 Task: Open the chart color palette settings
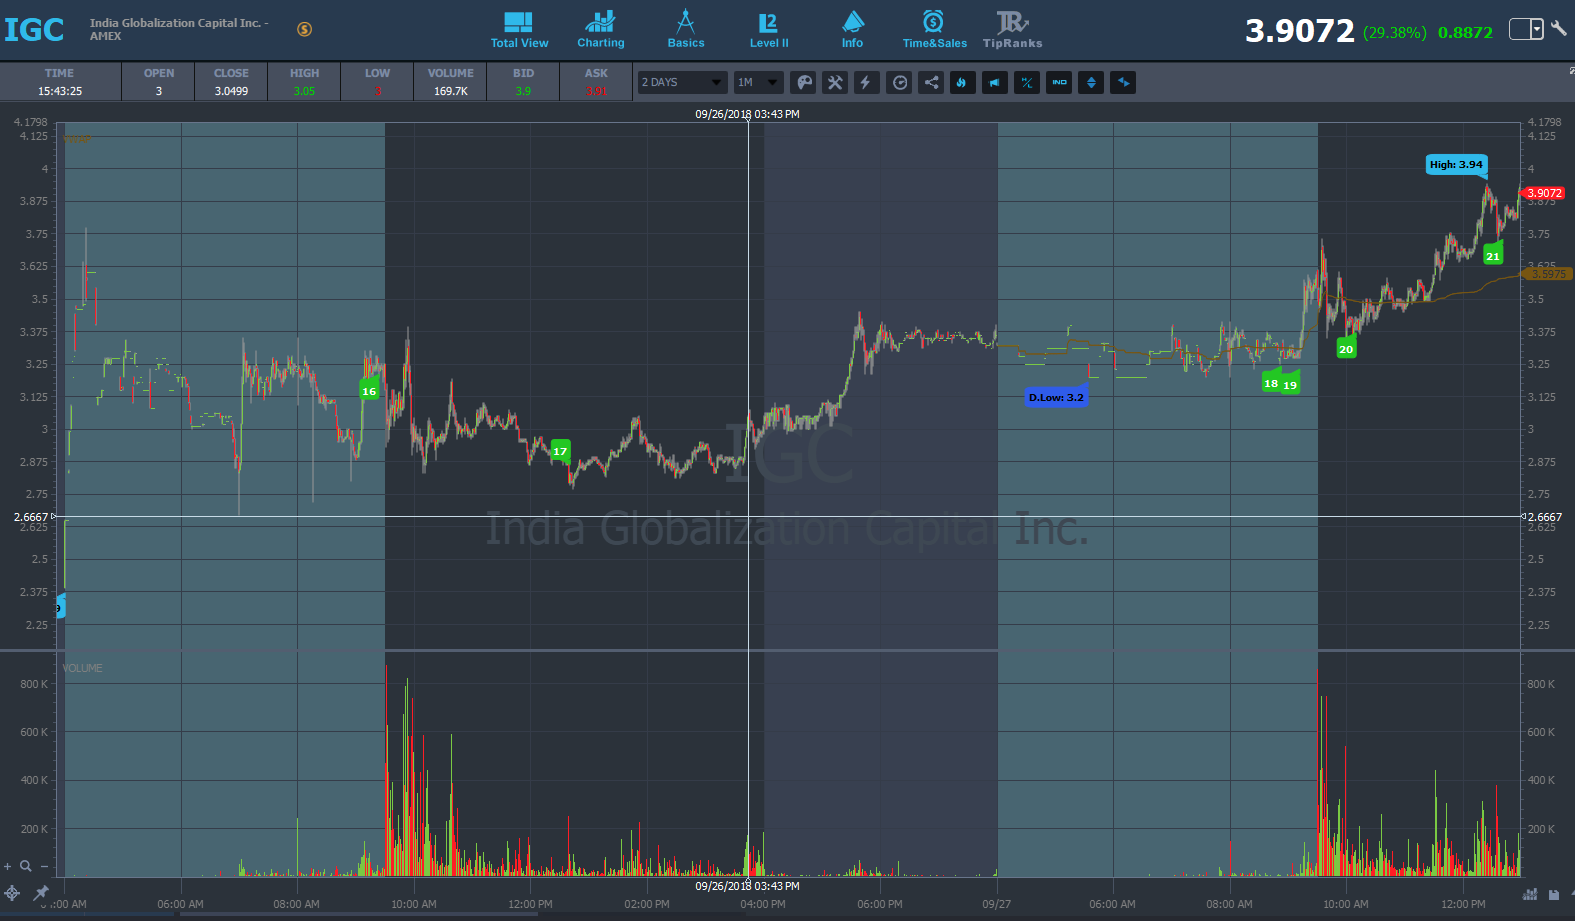coord(803,82)
